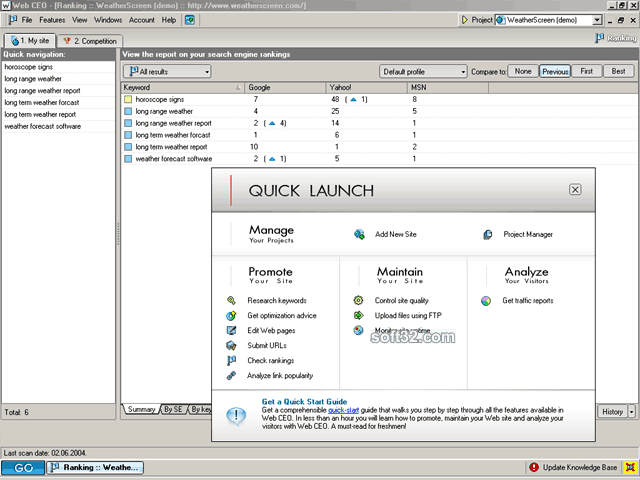Click the Yahoo! column header
Image resolution: width=640 pixels, height=480 pixels.
(x=367, y=87)
